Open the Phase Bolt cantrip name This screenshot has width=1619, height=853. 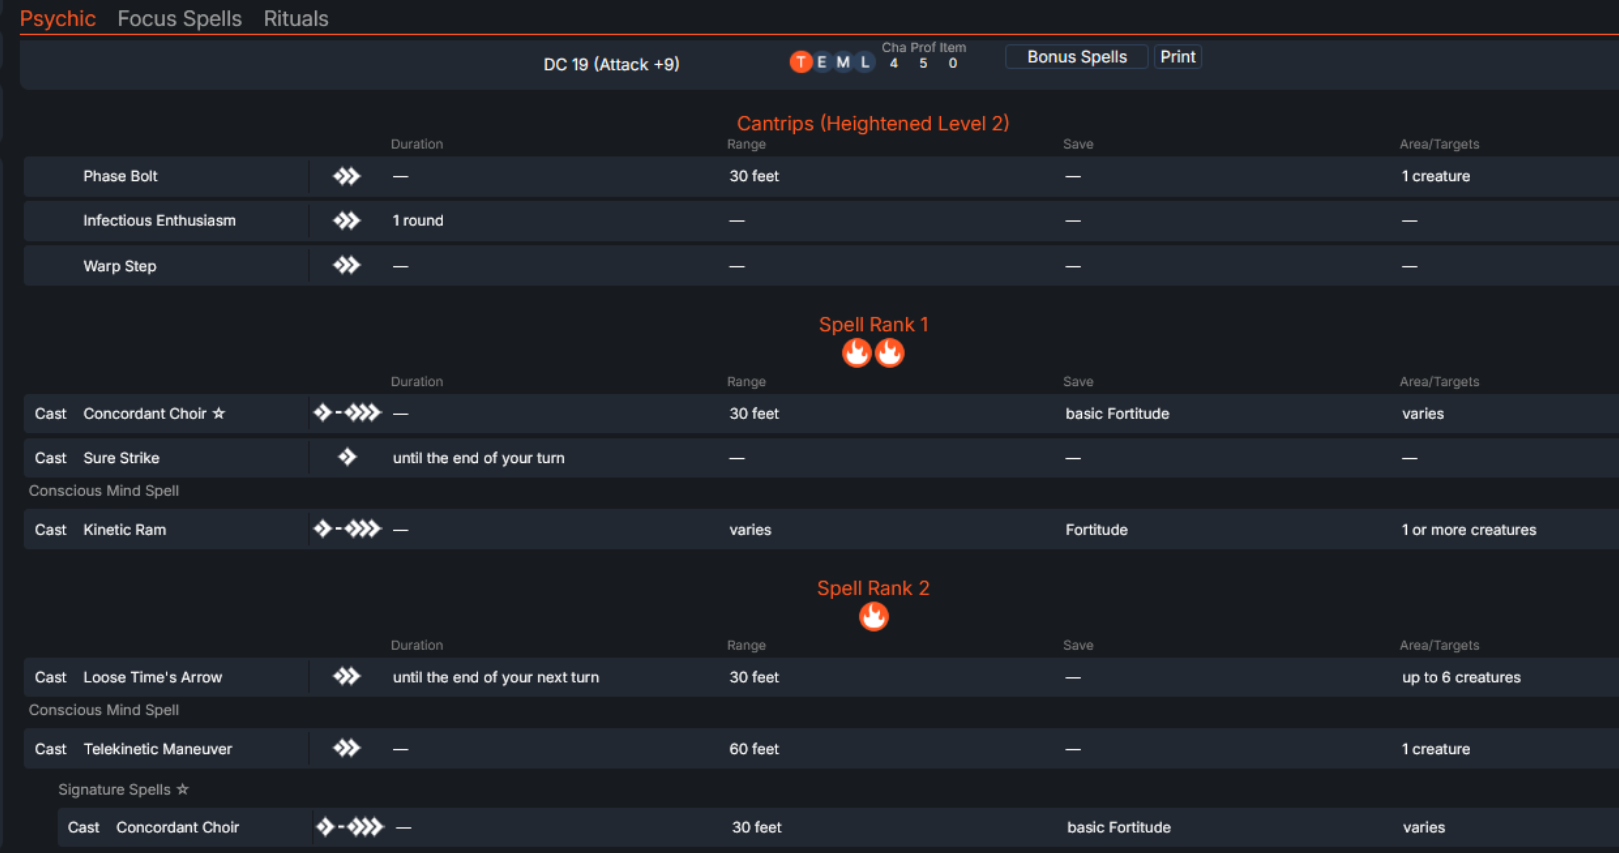(121, 176)
